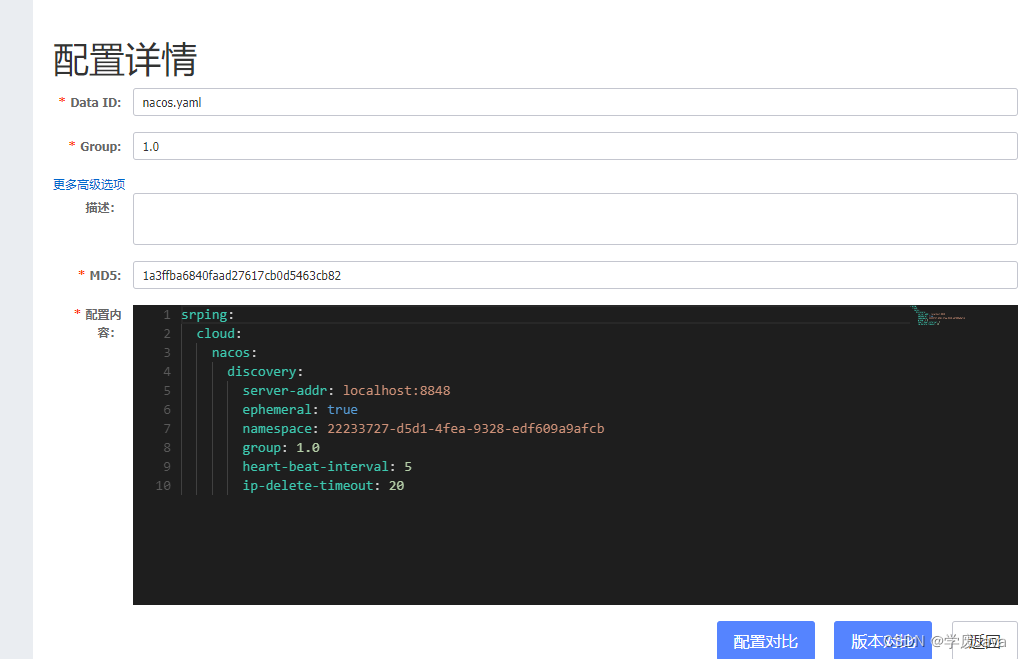Image resolution: width=1021 pixels, height=659 pixels.
Task: Open the 更多高级选项 link
Action: 89,184
